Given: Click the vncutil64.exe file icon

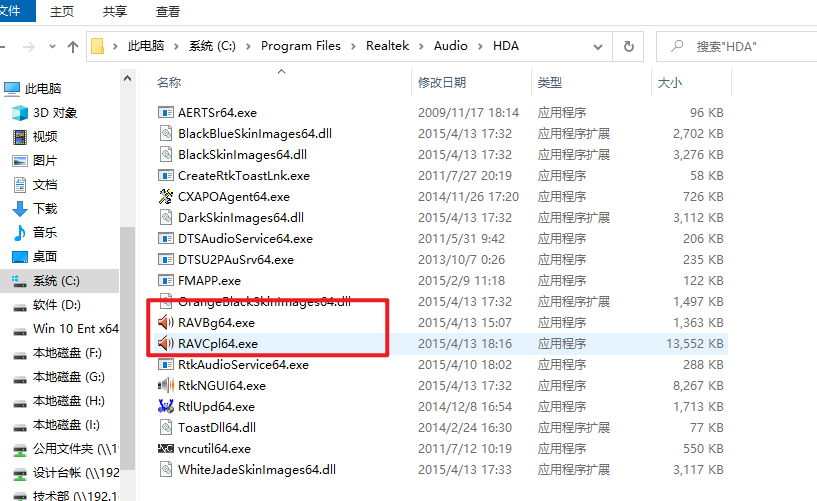Looking at the screenshot, I should [x=166, y=448].
